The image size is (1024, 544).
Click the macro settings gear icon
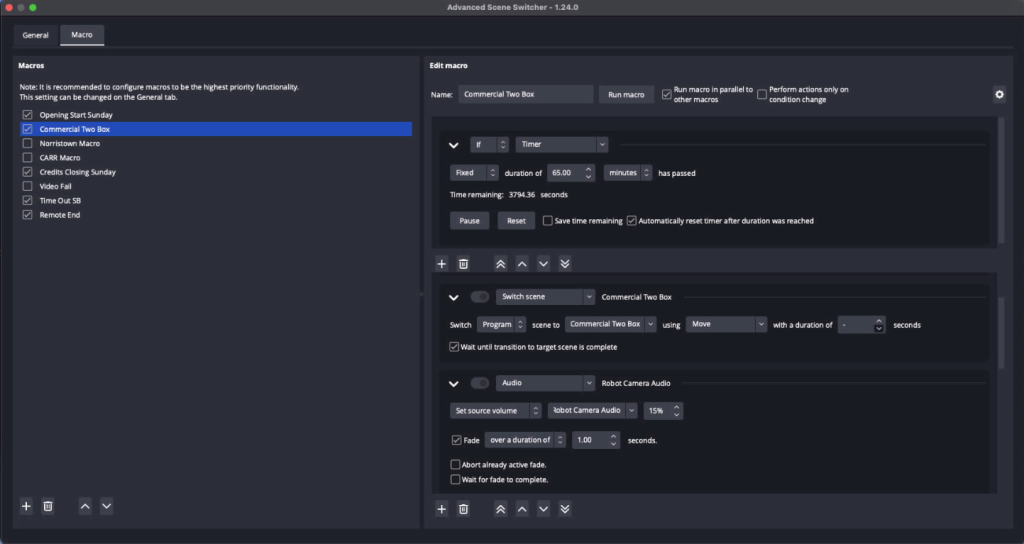coord(998,94)
